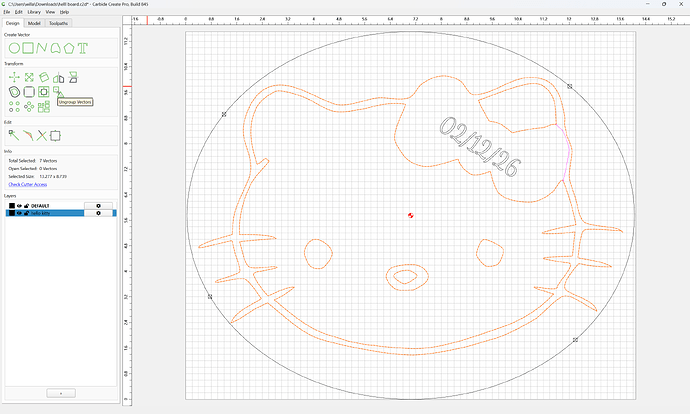Open the DEFAULT layer color swatch

(x=12, y=206)
